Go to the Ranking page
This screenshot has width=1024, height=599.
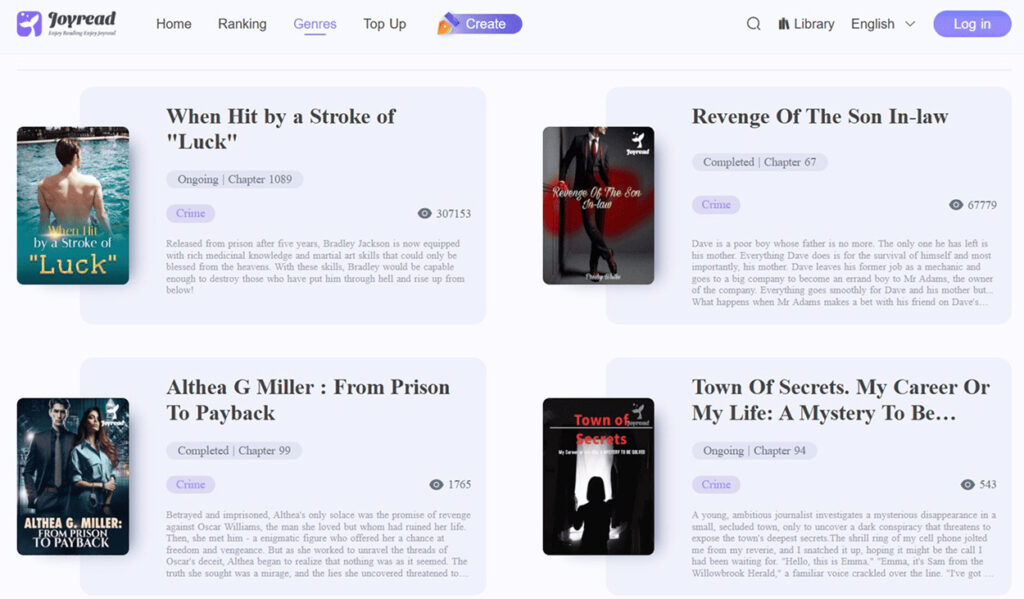(242, 24)
